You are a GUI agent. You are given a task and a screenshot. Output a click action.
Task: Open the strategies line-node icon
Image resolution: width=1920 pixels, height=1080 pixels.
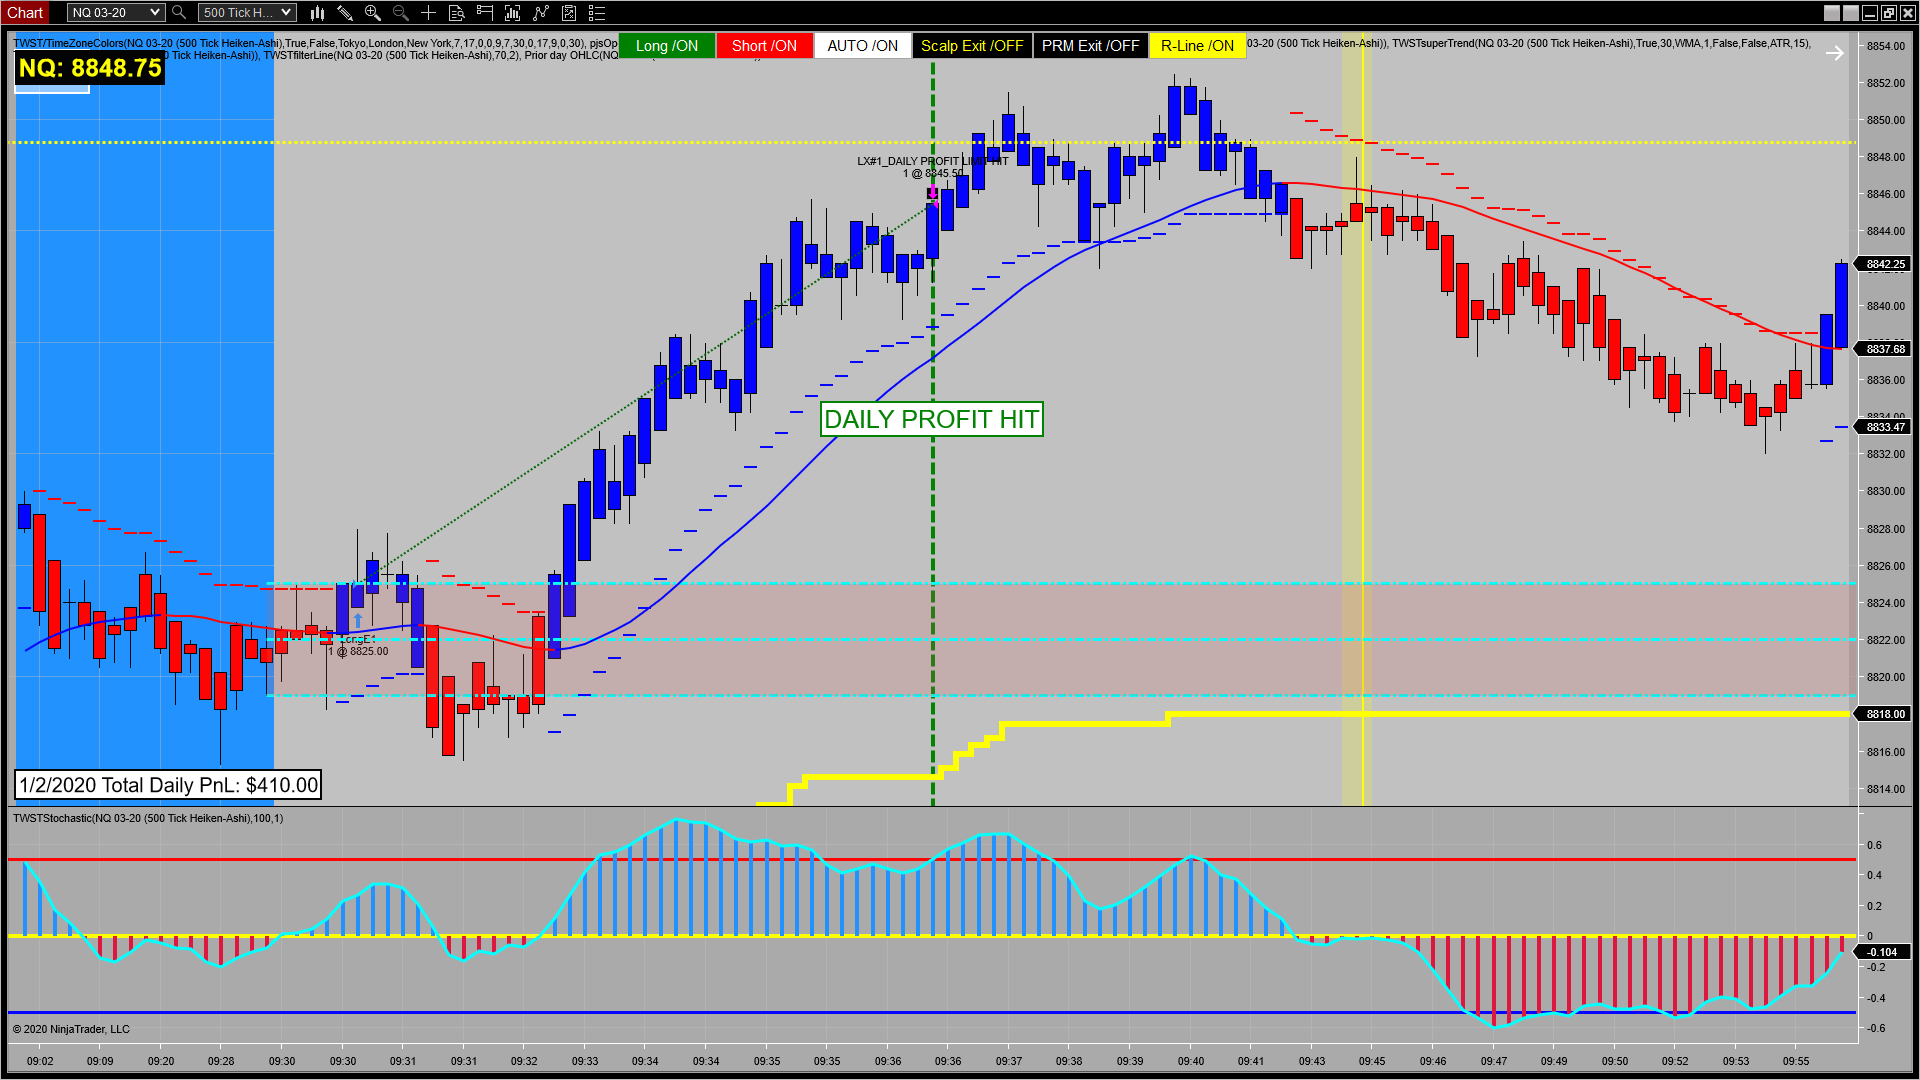[x=541, y=13]
